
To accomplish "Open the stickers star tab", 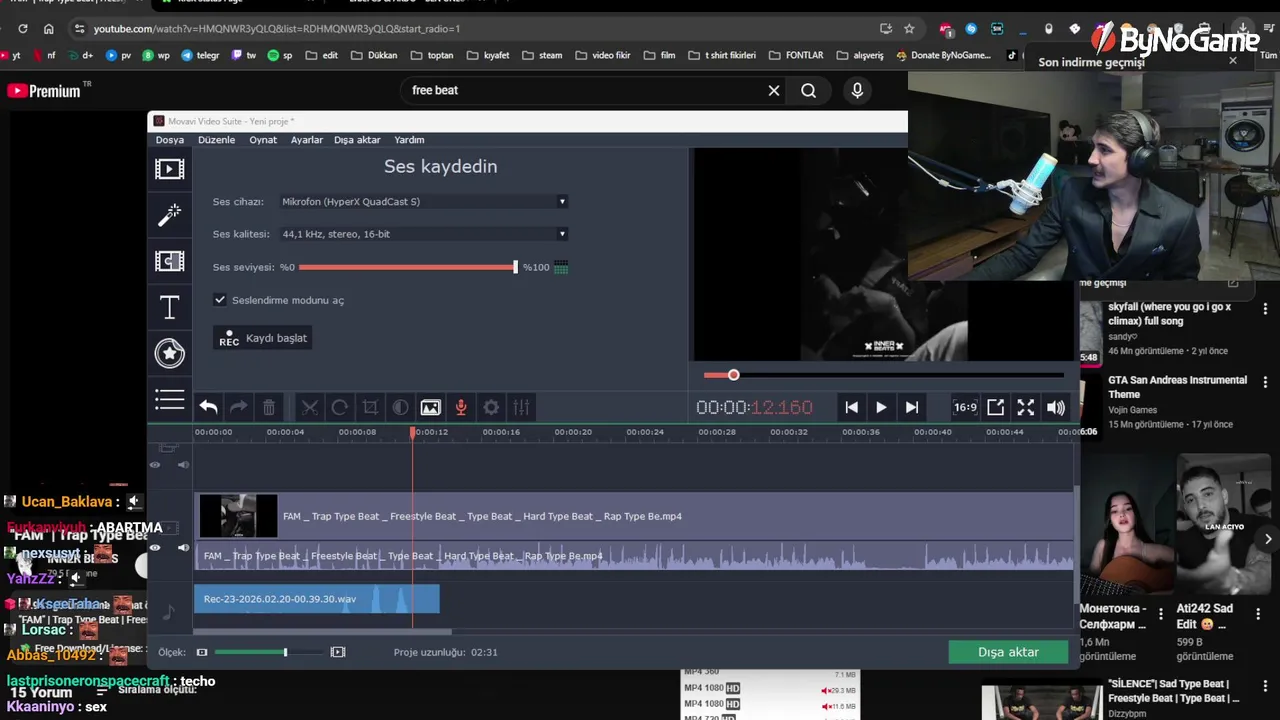I will tap(169, 353).
